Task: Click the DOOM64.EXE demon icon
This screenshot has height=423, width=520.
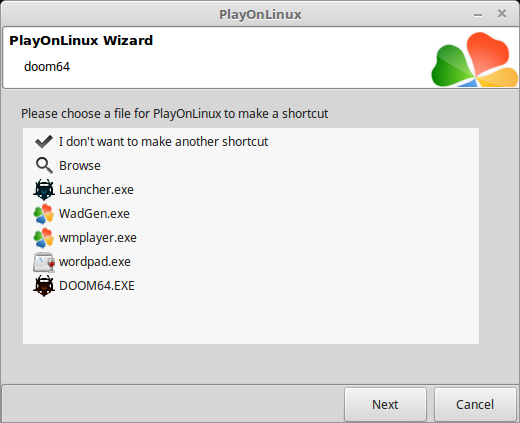Action: [x=44, y=286]
